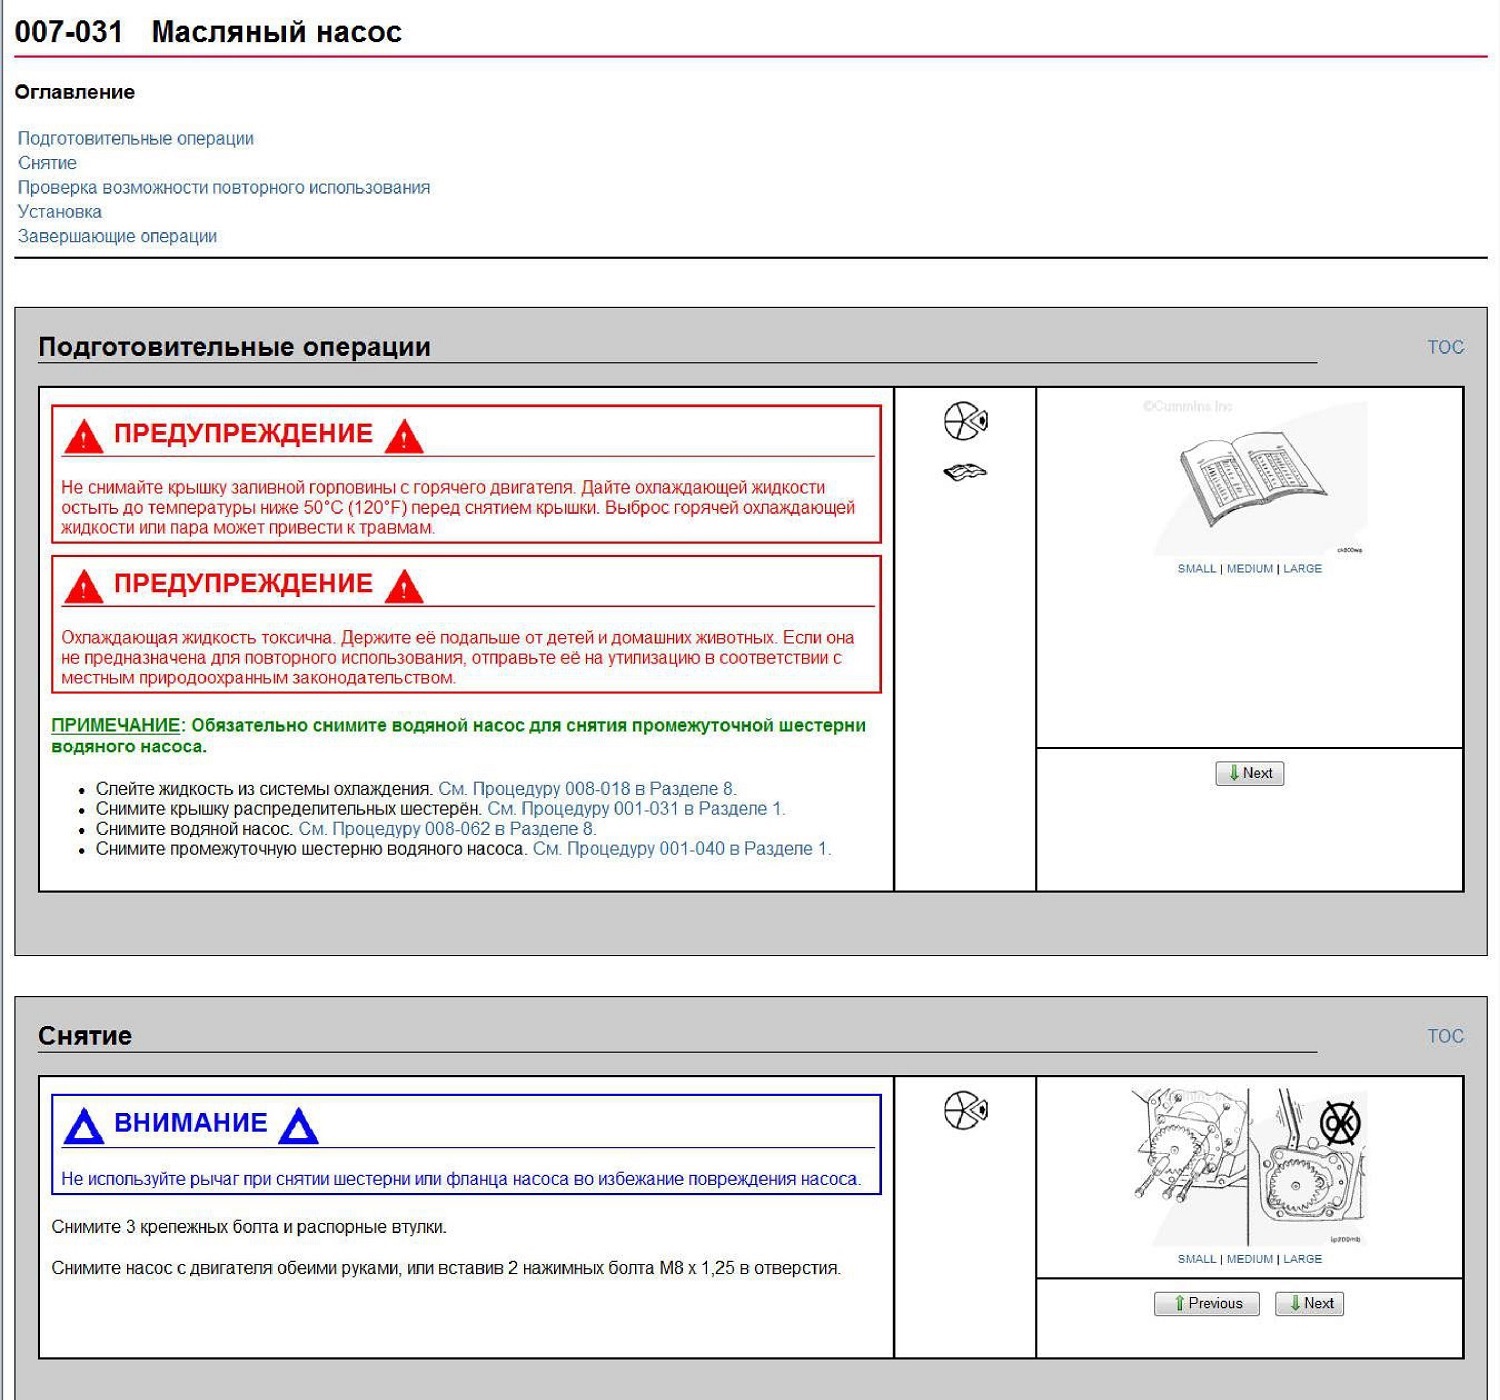
Task: Select SMALL size for book illustration
Action: 1196,569
